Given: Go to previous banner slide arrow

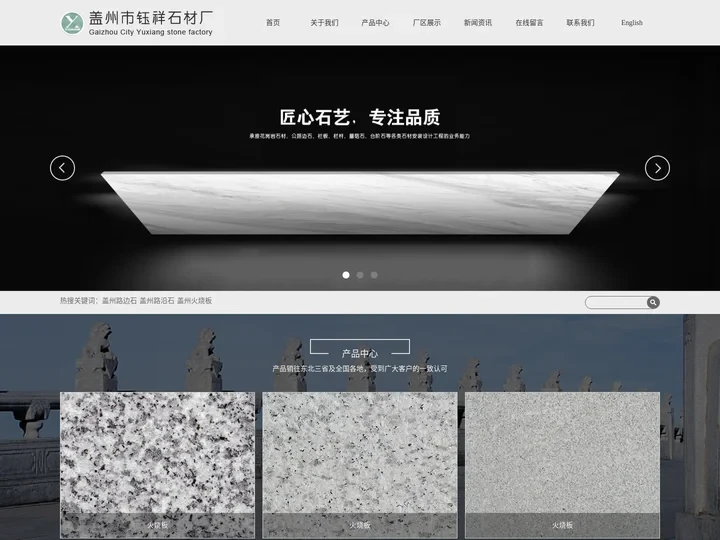Looking at the screenshot, I should (62, 168).
